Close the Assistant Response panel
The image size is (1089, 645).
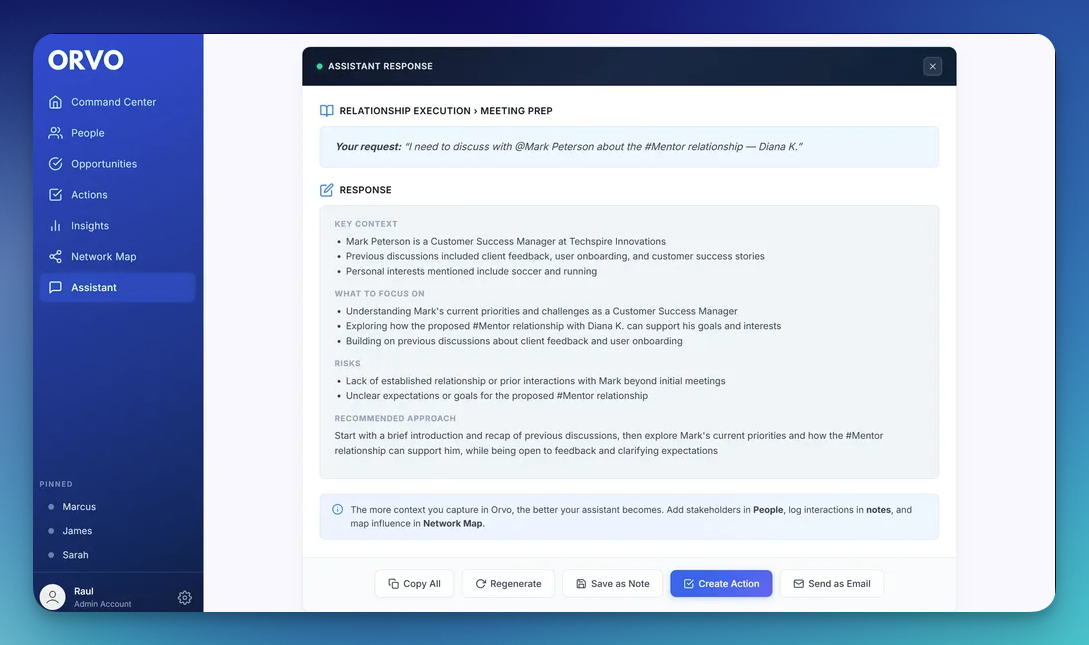click(x=932, y=66)
